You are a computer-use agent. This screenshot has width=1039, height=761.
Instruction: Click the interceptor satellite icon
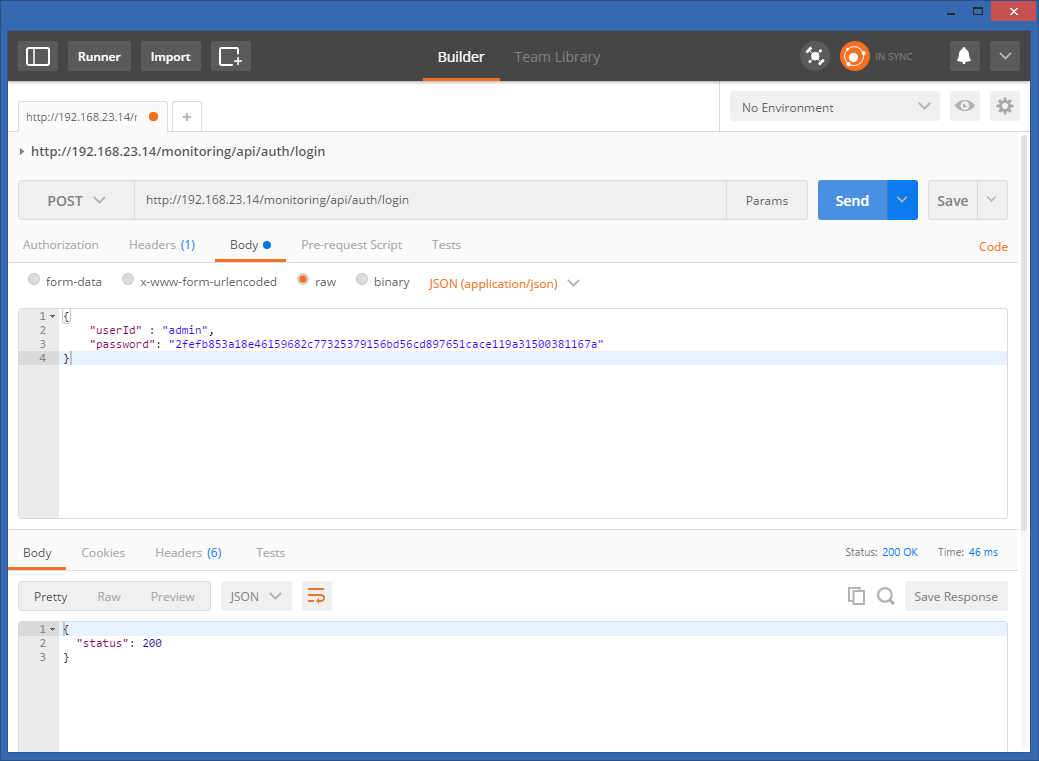click(815, 56)
